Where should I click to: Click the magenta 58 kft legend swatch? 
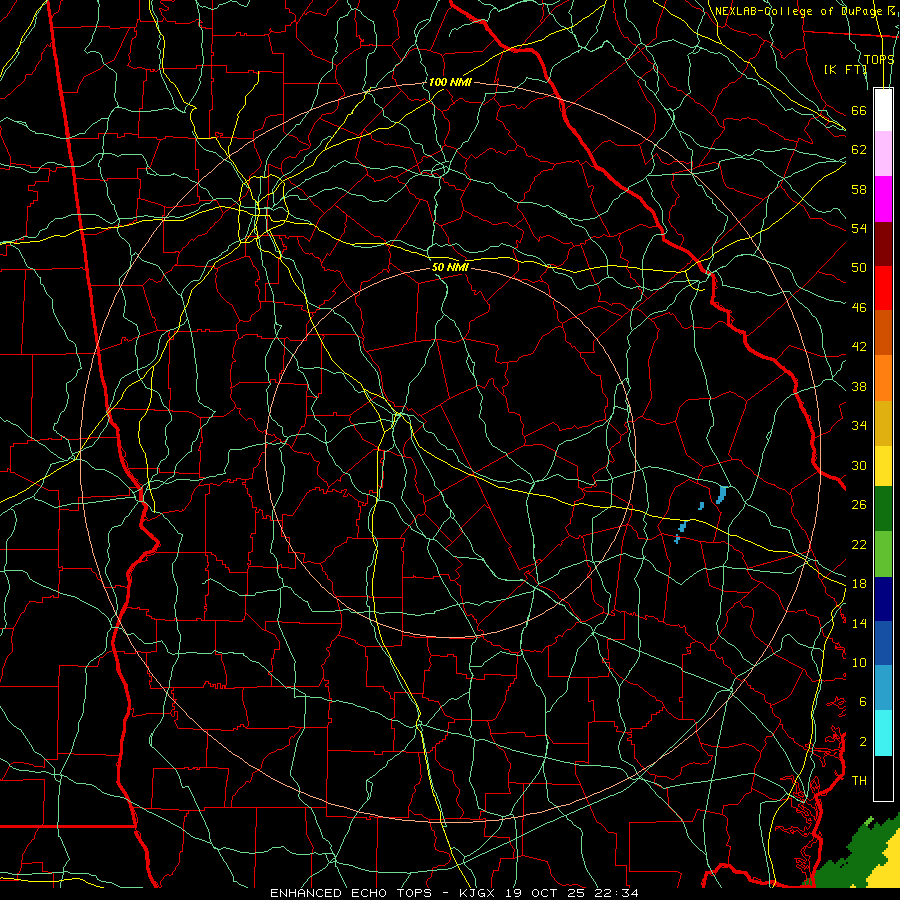(883, 199)
